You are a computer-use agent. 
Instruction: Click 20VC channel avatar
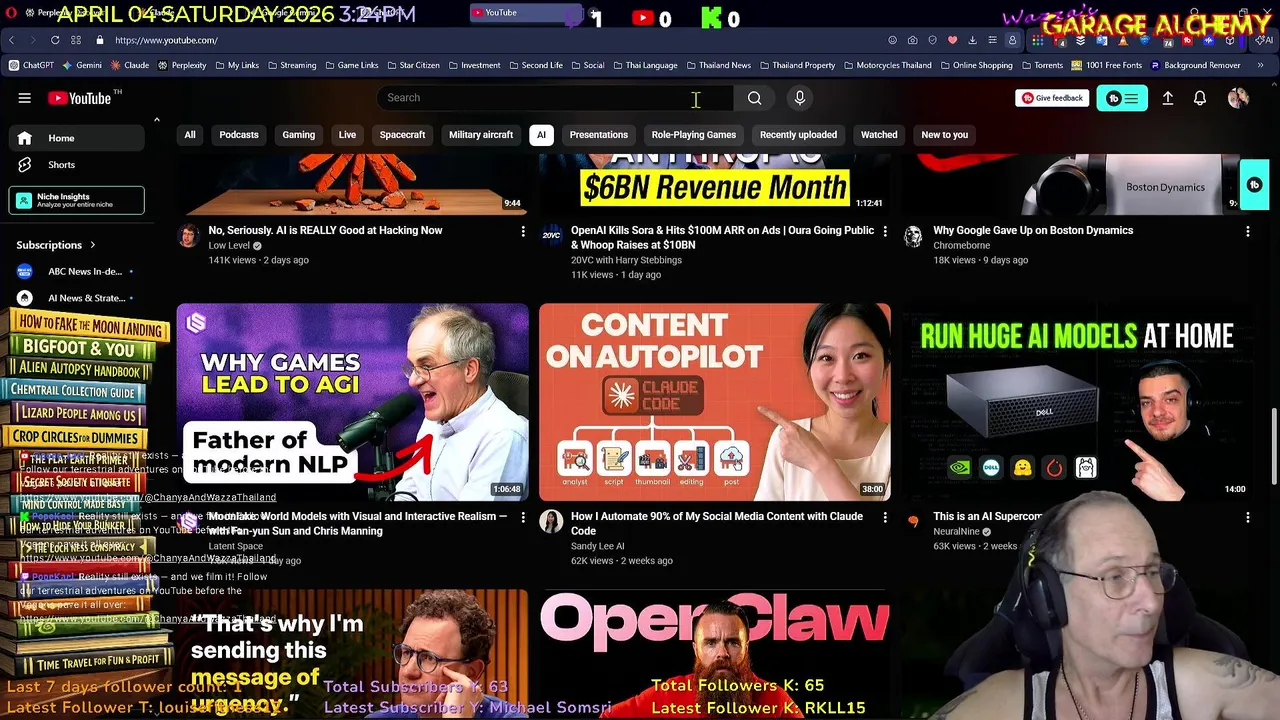click(551, 236)
